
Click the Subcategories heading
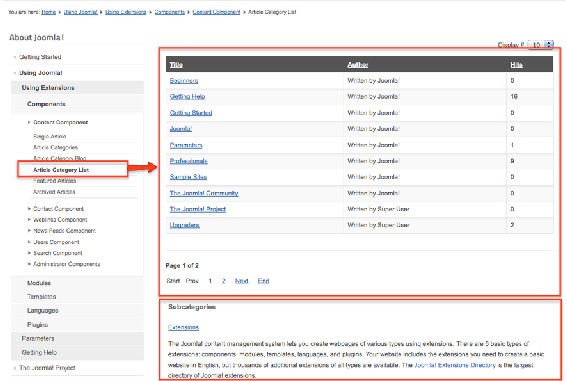[x=192, y=307]
